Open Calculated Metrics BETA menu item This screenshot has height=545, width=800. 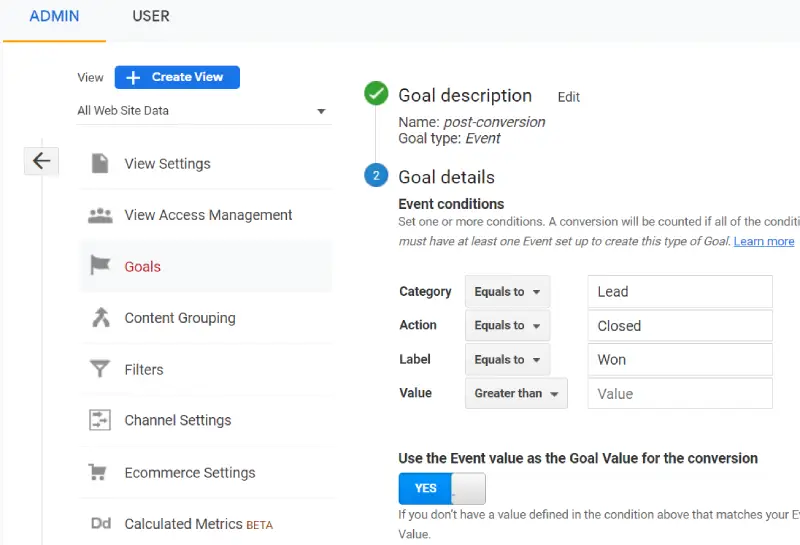[x=206, y=524]
